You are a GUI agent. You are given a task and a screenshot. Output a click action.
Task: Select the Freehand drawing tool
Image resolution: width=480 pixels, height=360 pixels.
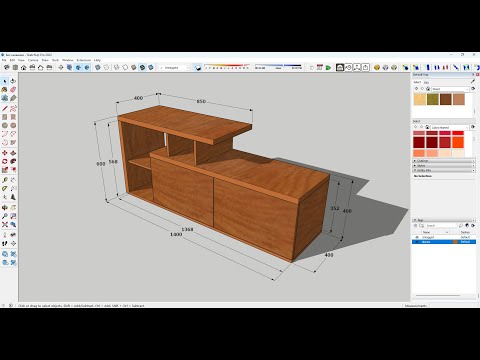(13, 108)
